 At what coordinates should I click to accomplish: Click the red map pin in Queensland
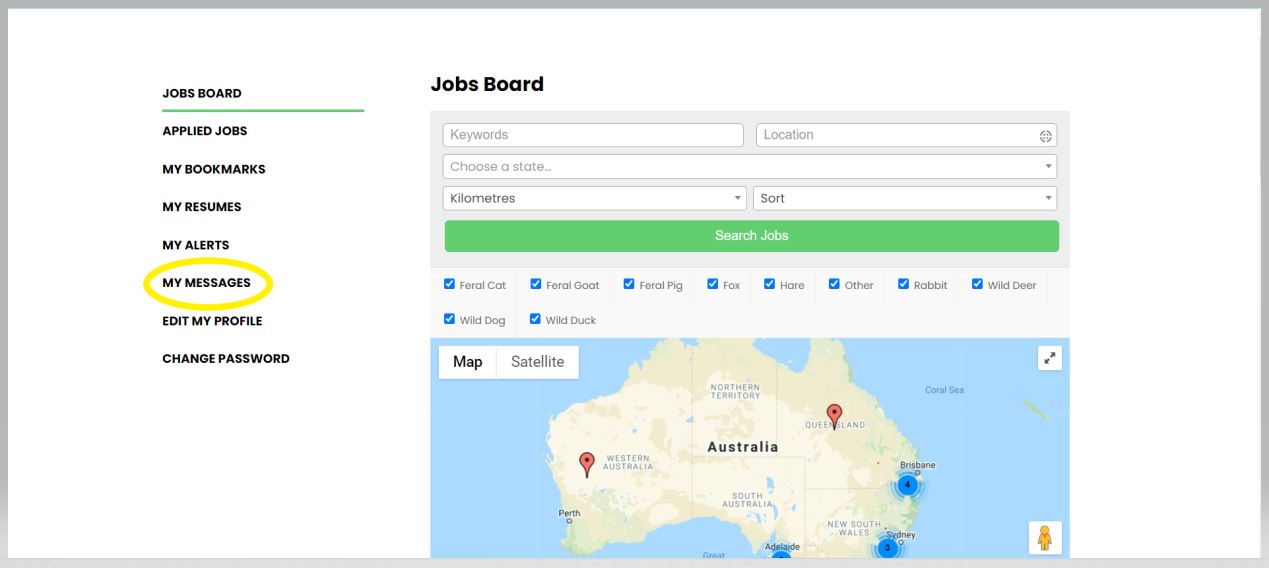(834, 414)
